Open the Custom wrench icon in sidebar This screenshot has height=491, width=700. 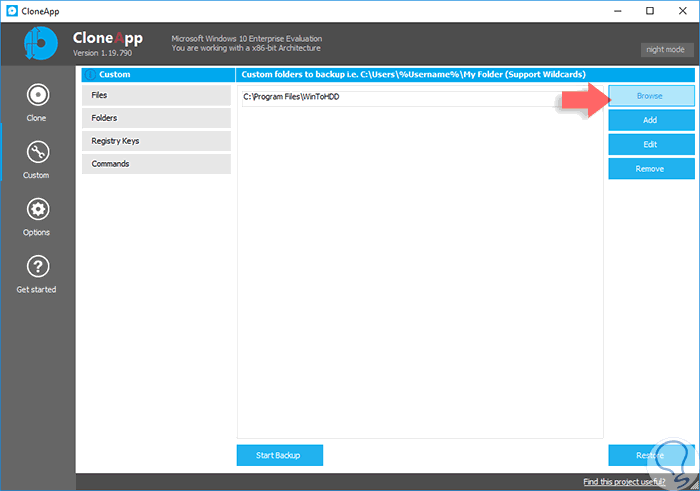[38, 152]
